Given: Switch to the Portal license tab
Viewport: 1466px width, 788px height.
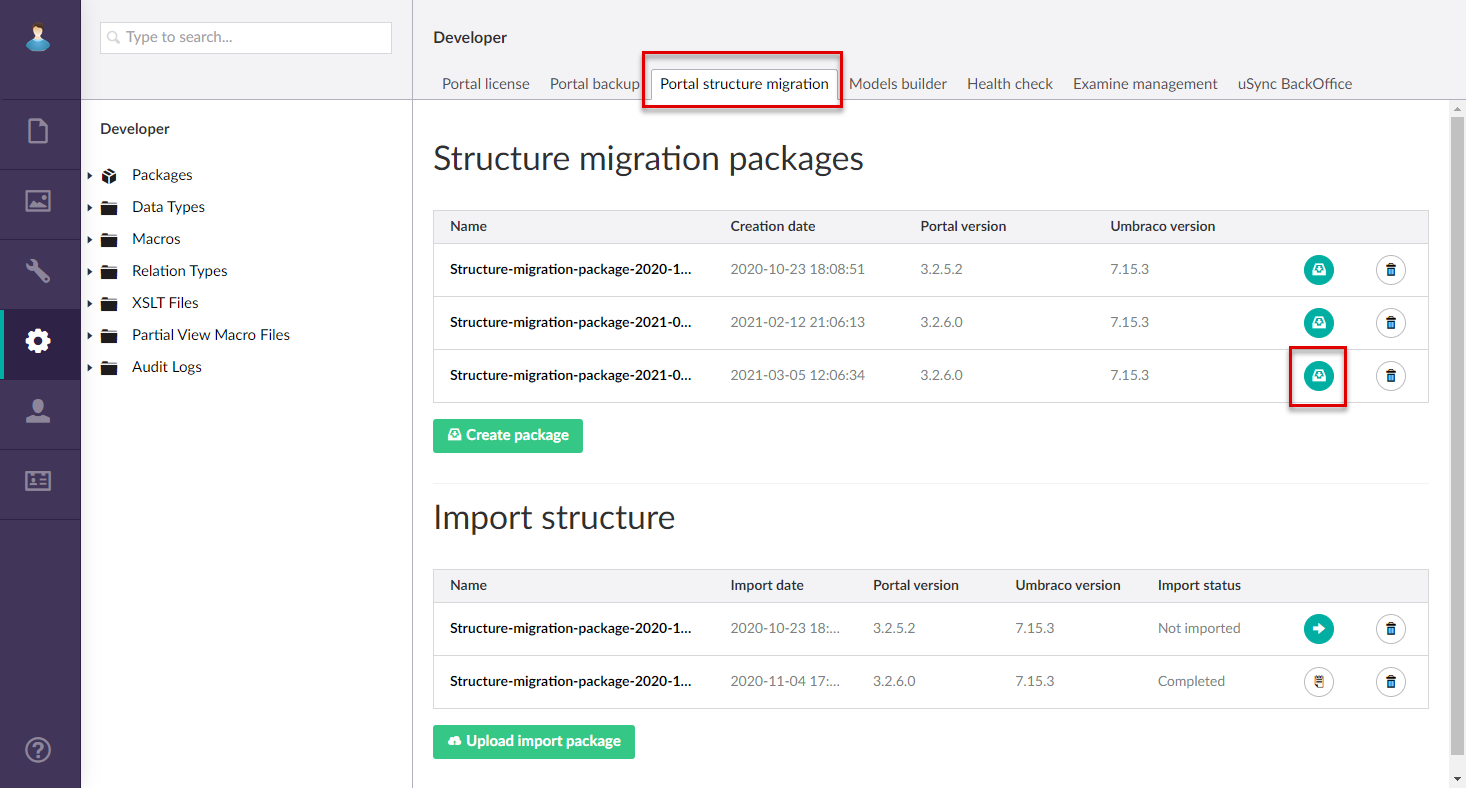Looking at the screenshot, I should point(486,84).
